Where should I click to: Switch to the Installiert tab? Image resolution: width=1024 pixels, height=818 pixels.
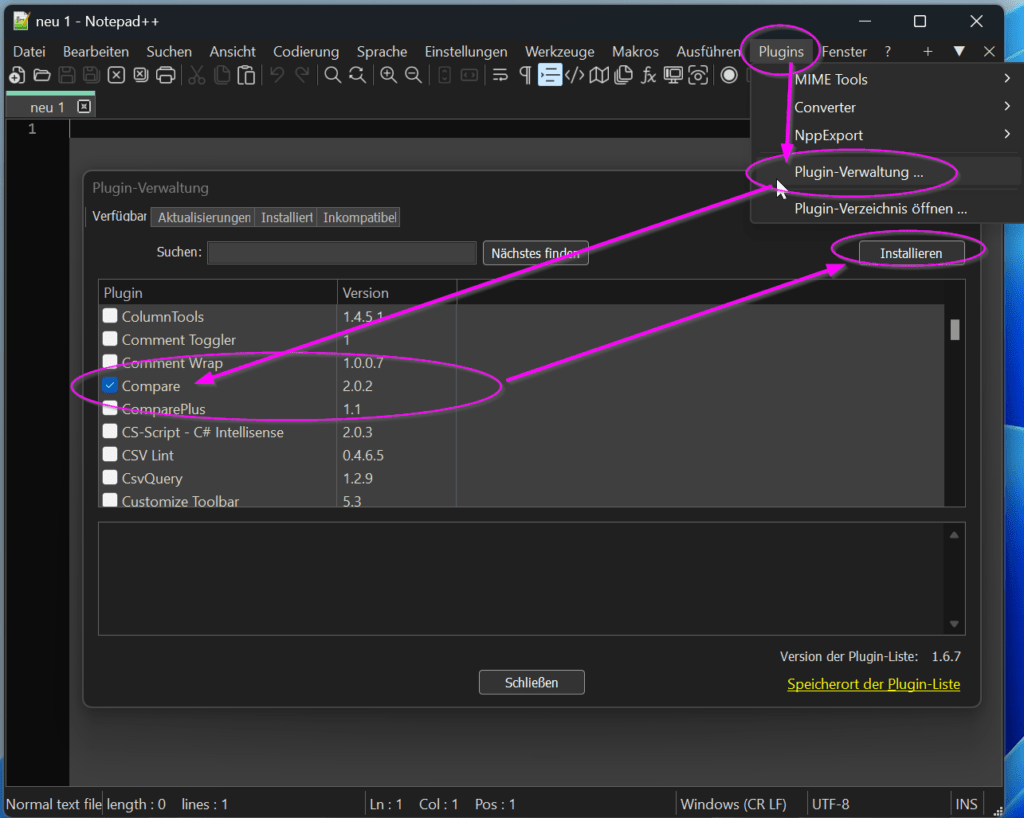click(x=287, y=217)
